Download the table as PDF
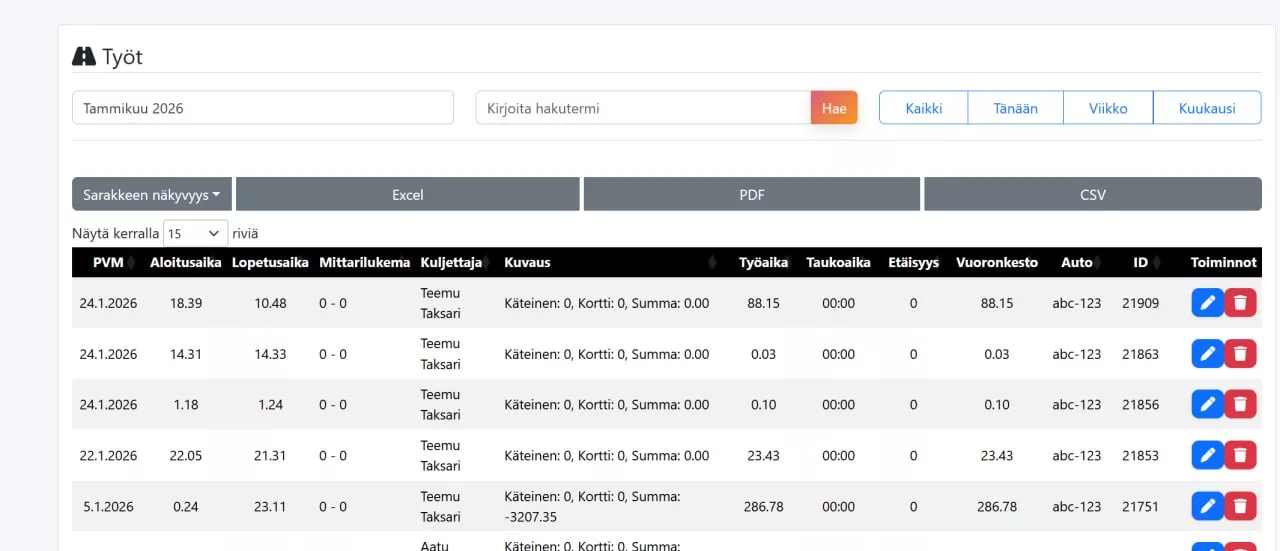This screenshot has width=1280, height=551. (x=752, y=195)
